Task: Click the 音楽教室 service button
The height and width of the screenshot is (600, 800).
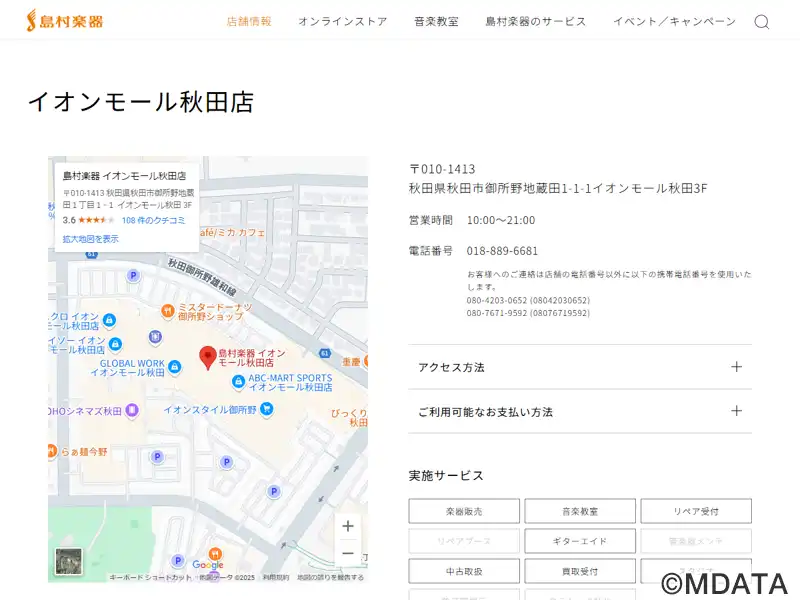Action: [x=580, y=511]
